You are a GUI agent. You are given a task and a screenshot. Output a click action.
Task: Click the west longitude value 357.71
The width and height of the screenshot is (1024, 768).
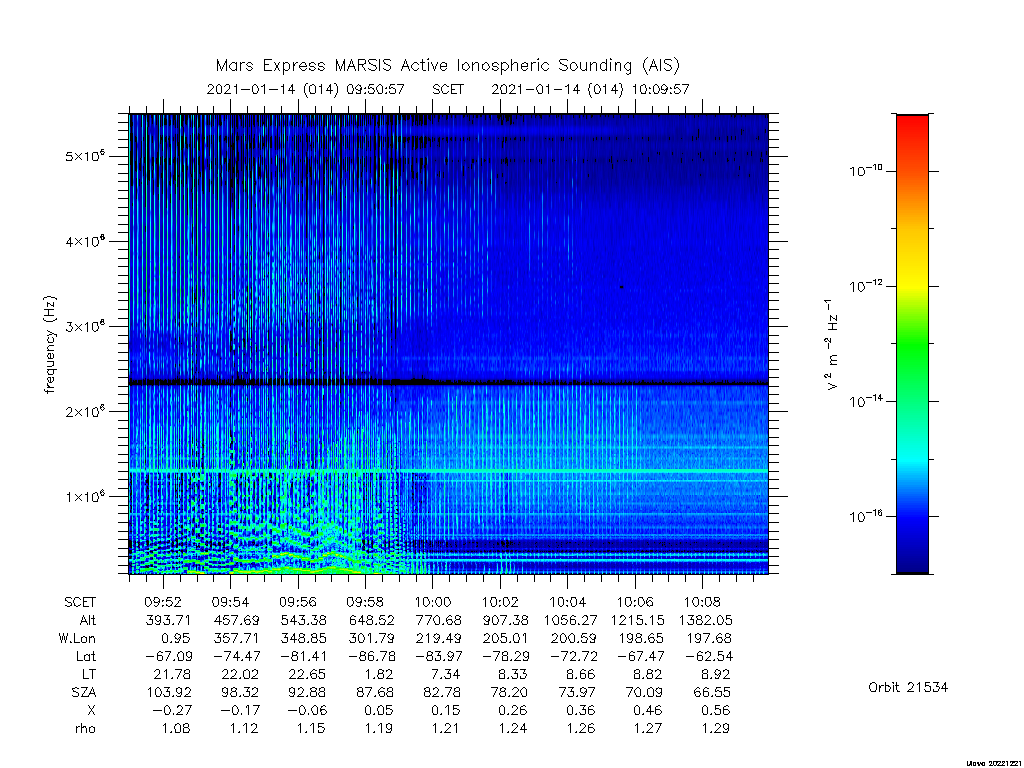[236, 638]
